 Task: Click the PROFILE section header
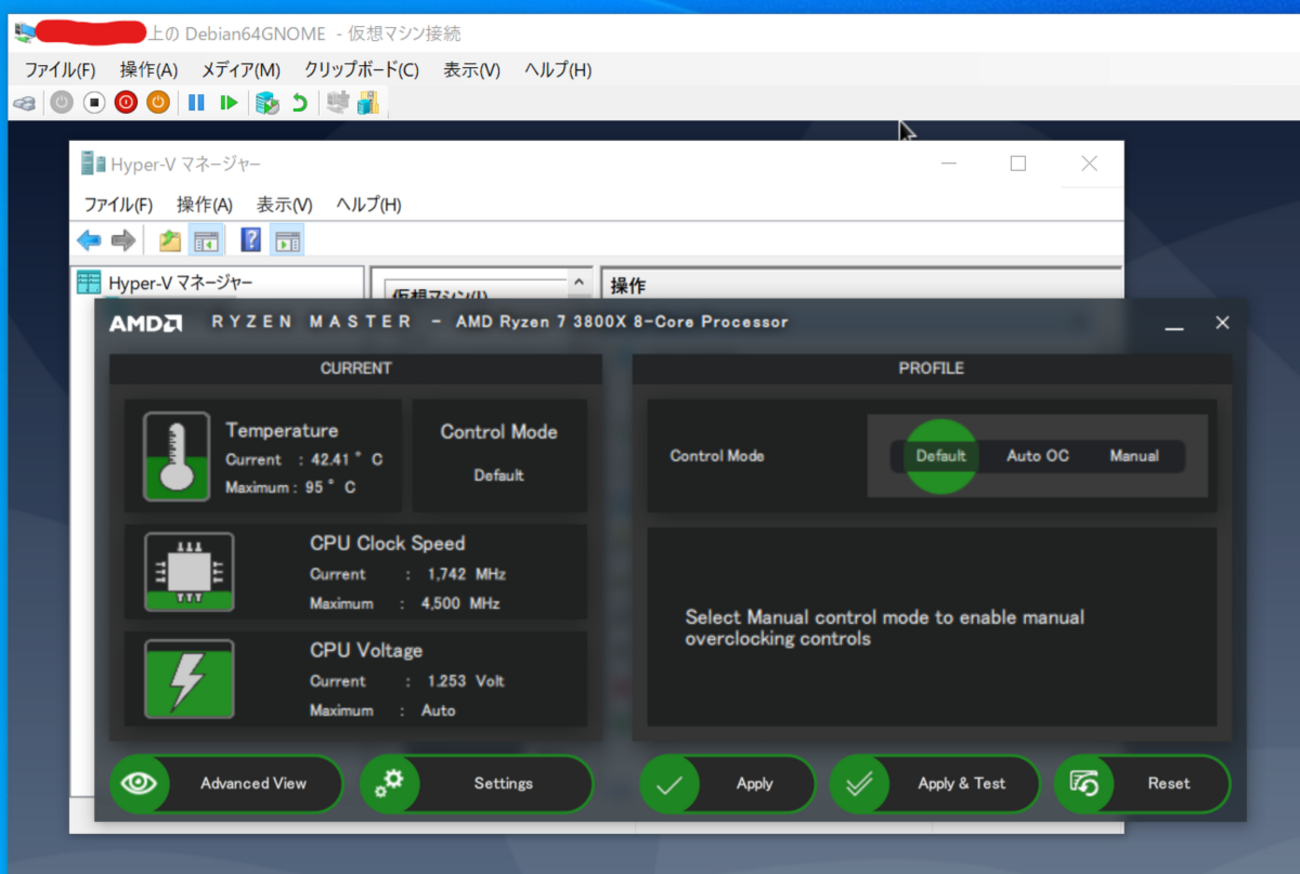(931, 369)
